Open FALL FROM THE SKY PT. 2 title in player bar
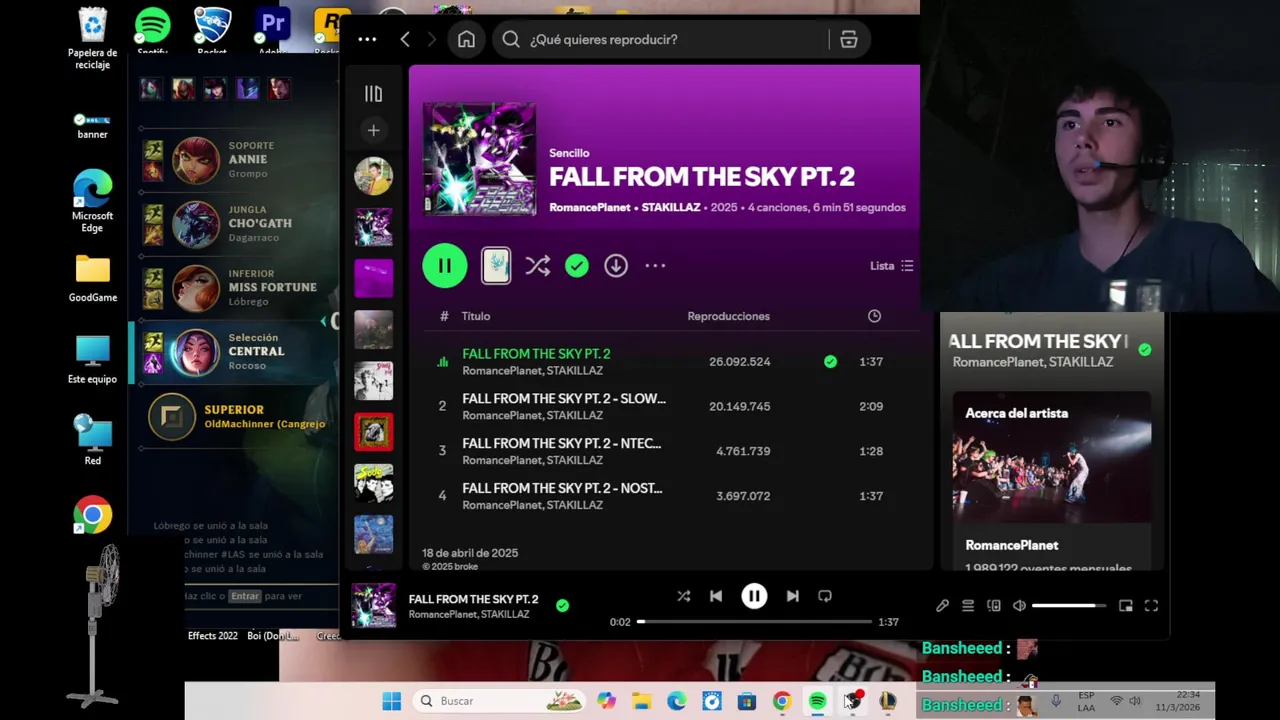This screenshot has height=720, width=1280. [473, 599]
